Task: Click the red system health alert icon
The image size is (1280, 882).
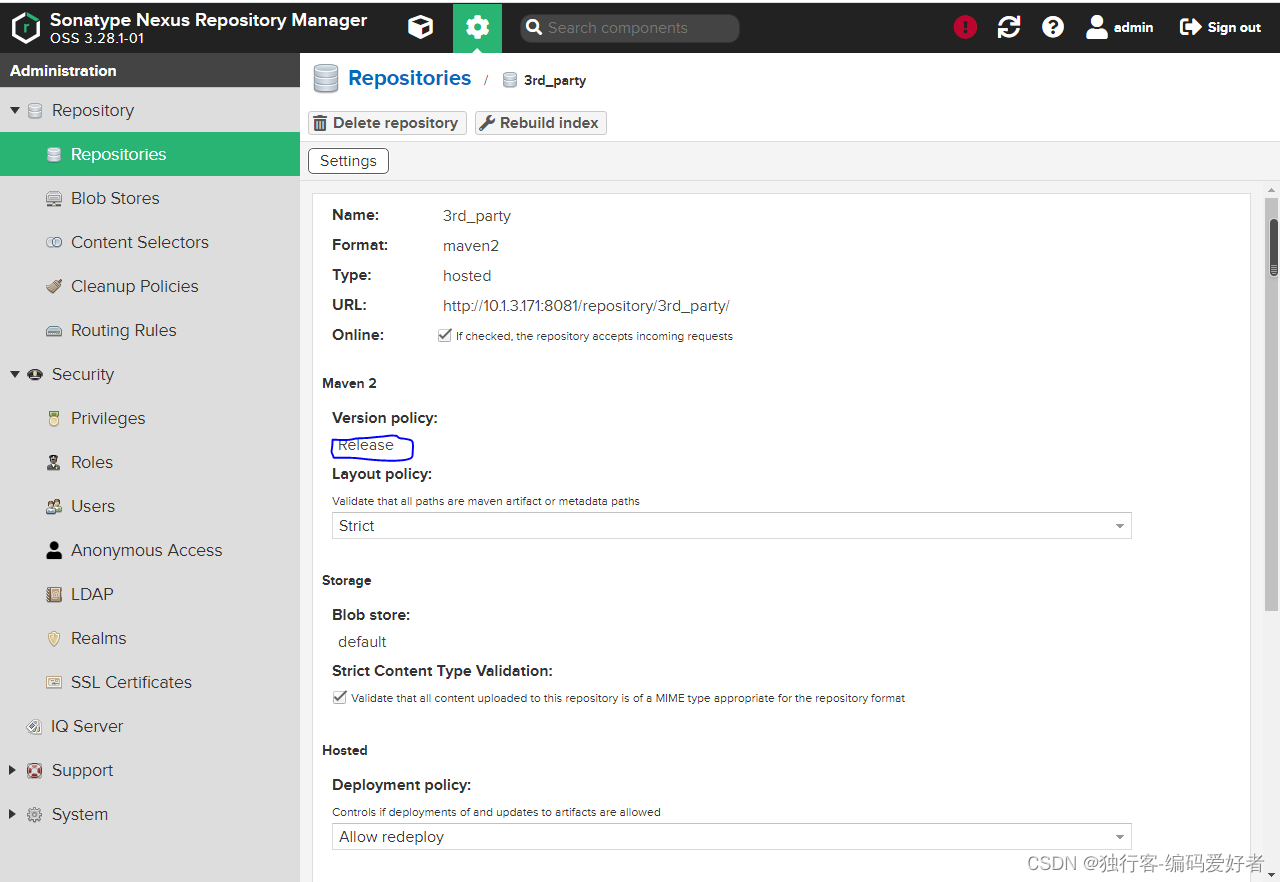Action: tap(964, 27)
